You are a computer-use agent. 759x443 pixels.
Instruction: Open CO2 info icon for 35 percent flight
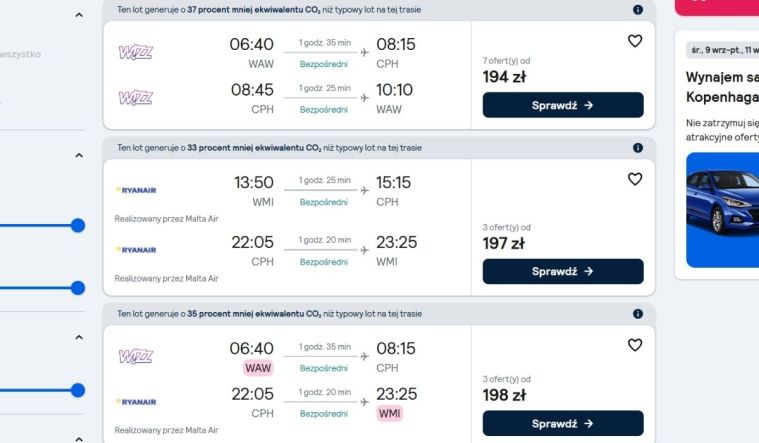[638, 314]
